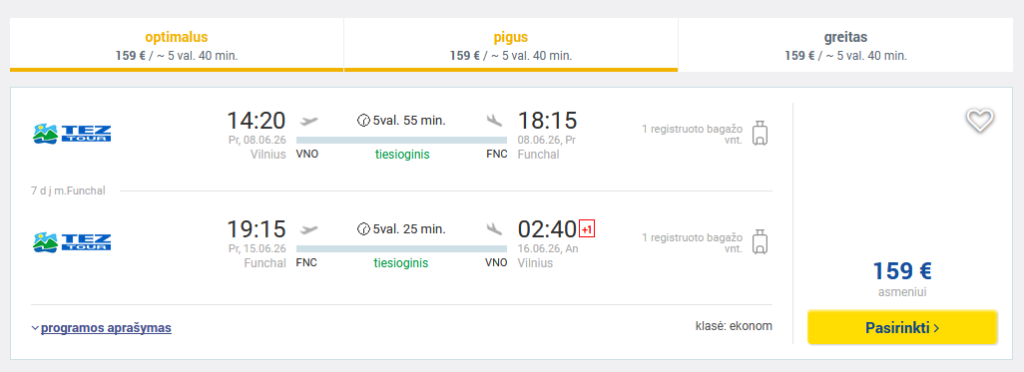This screenshot has height=372, width=1024.
Task: Switch to the pigus sorting tab
Action: pyautogui.click(x=511, y=45)
